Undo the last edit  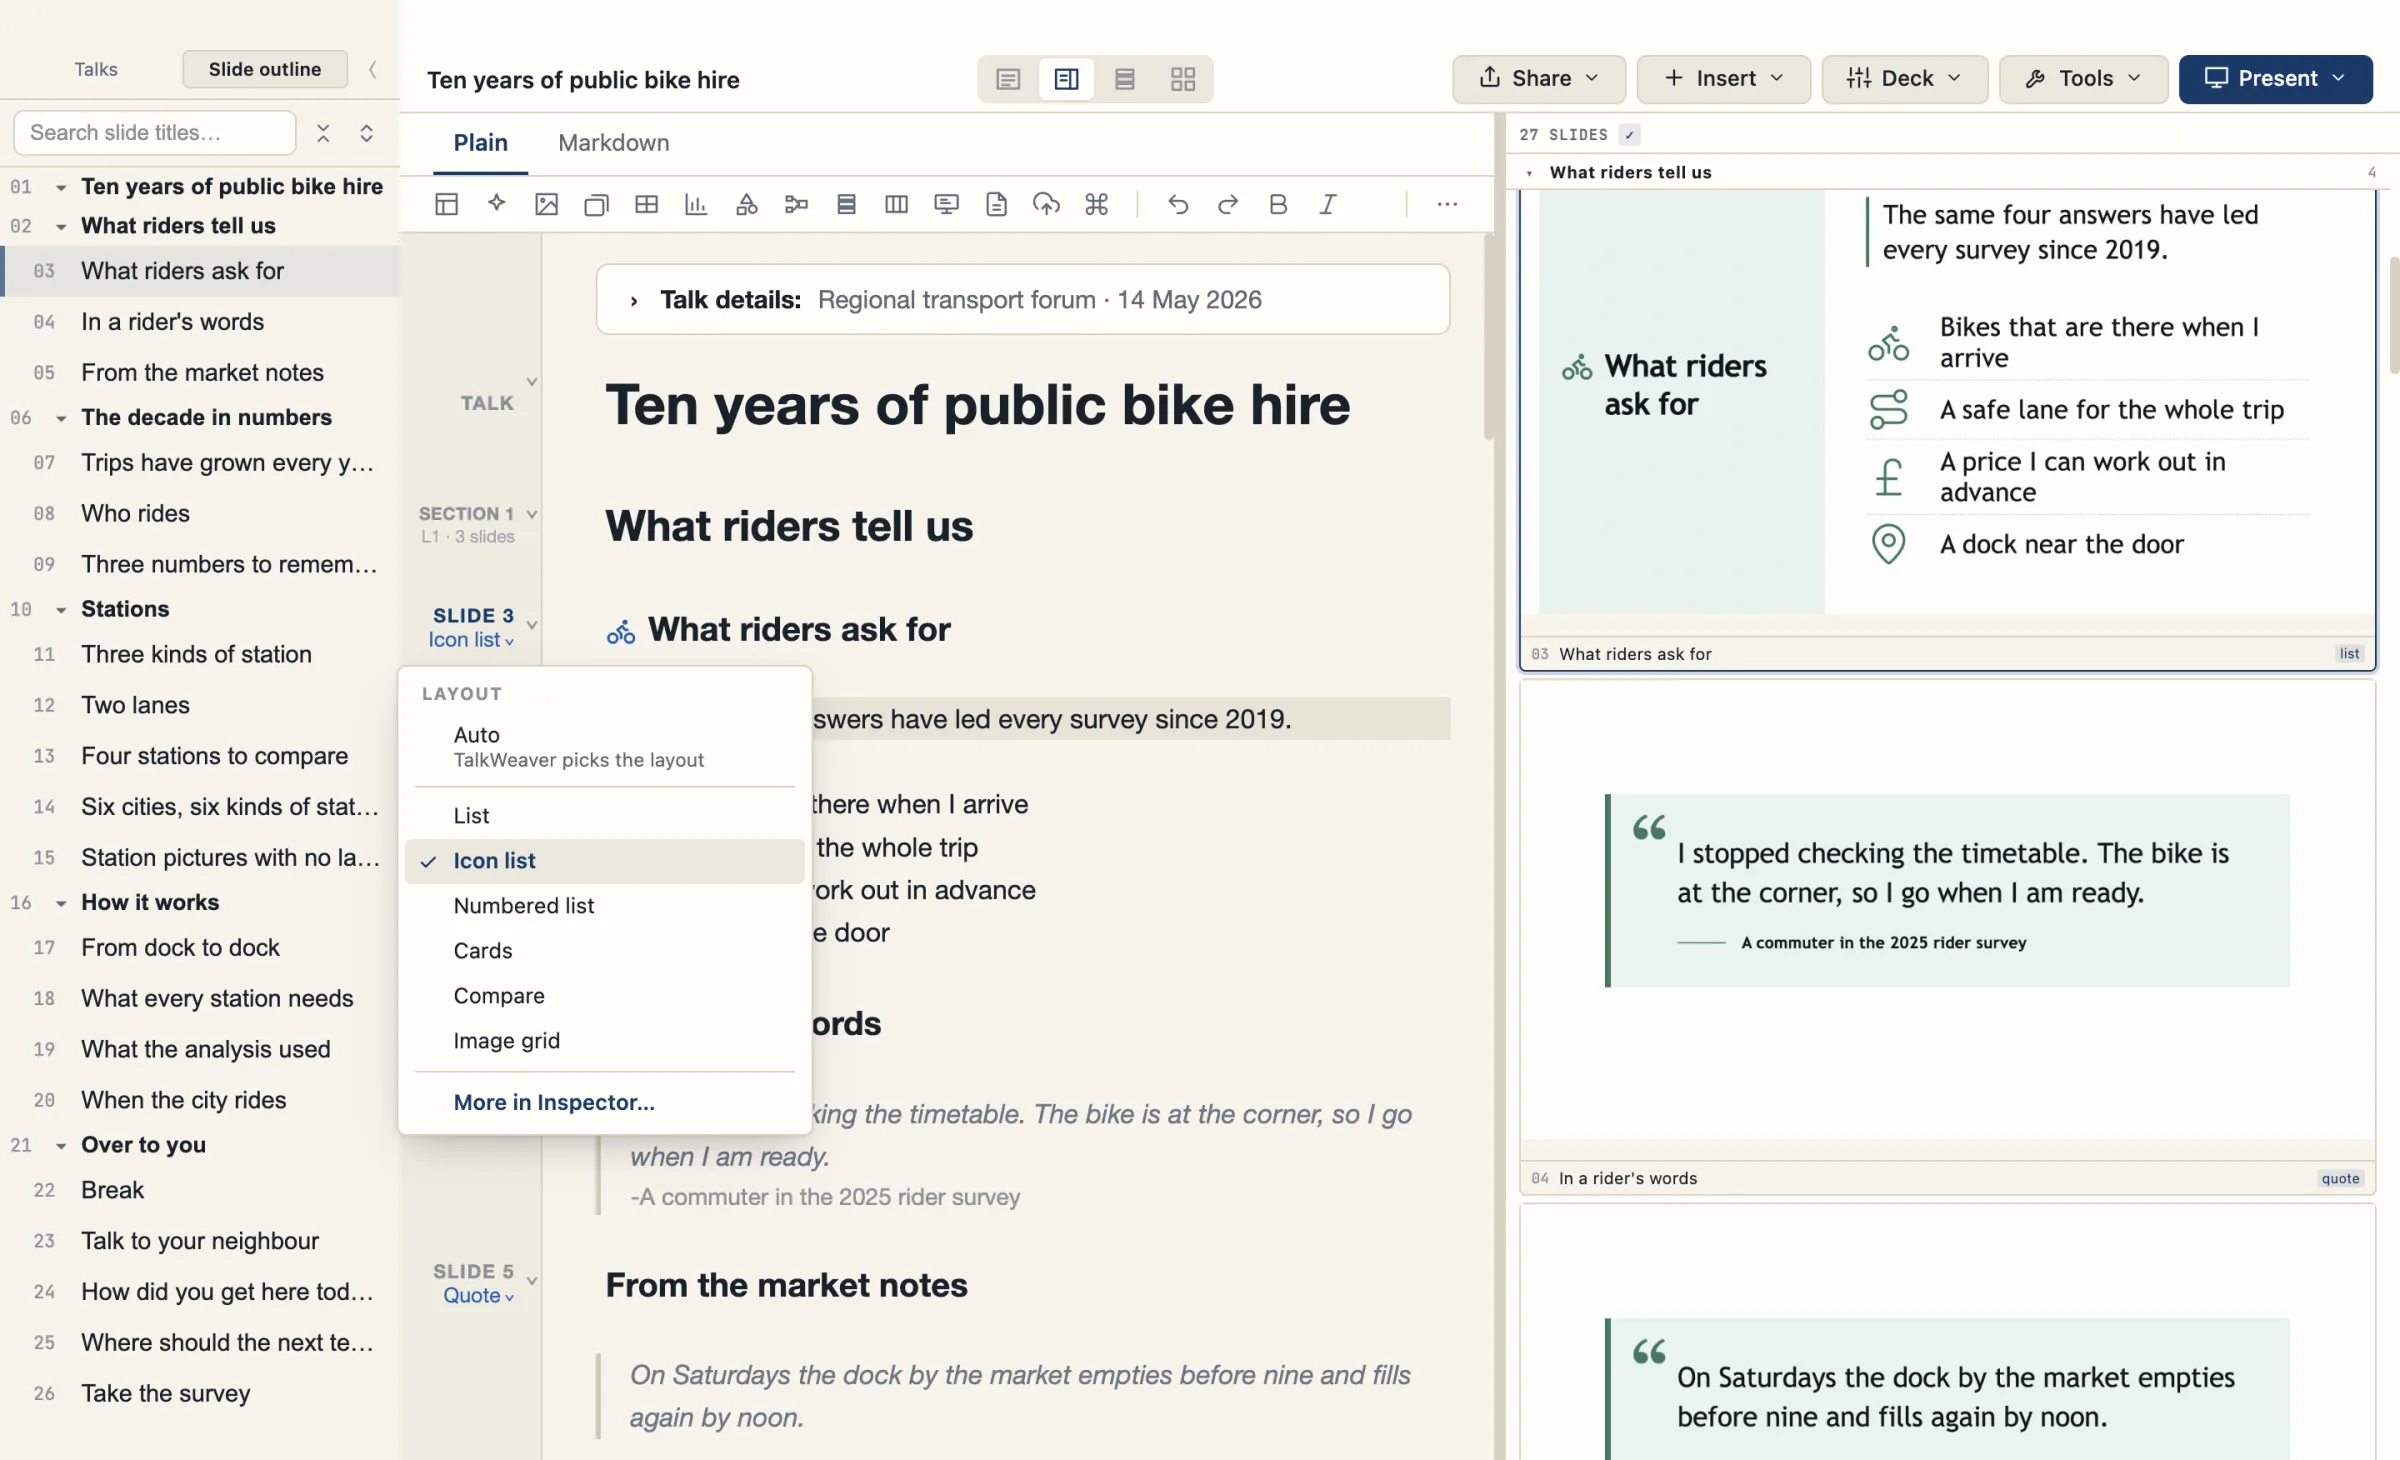[x=1178, y=205]
